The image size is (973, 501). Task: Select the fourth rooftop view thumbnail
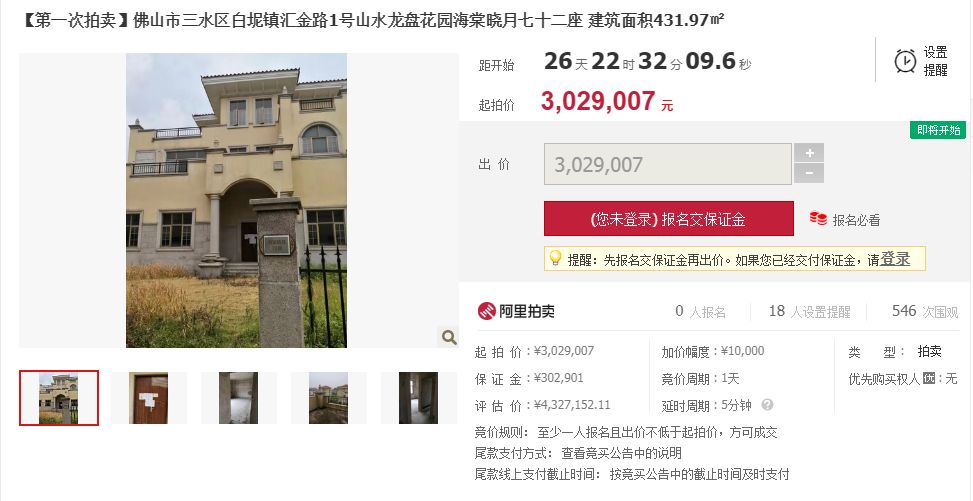point(328,398)
